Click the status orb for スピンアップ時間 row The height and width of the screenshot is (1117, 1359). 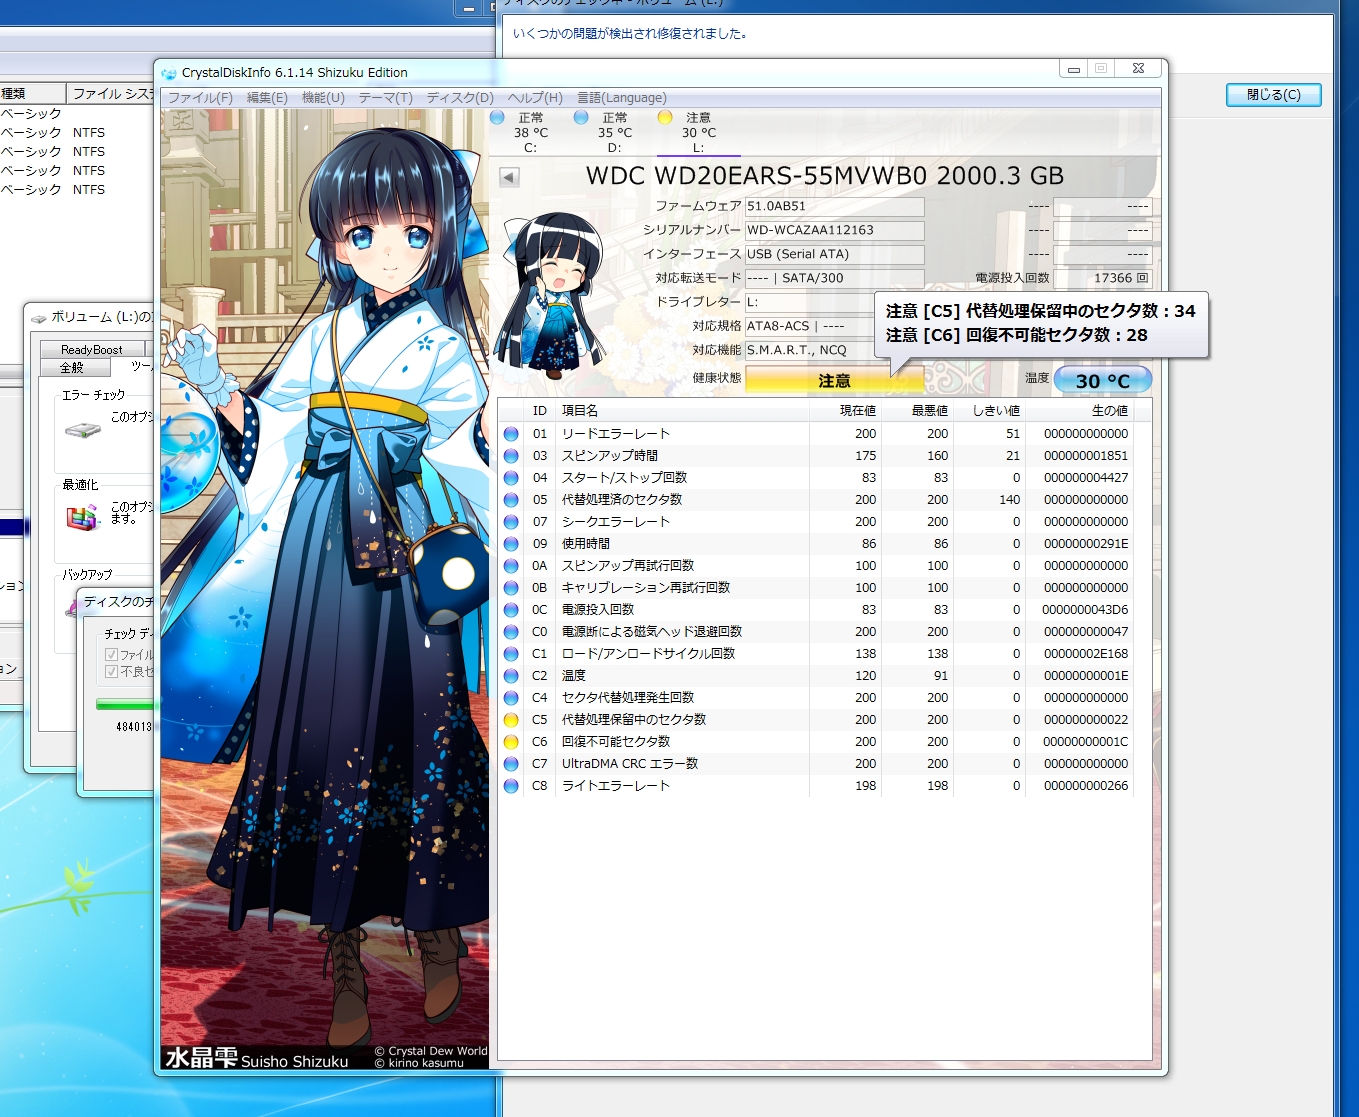pyautogui.click(x=511, y=456)
